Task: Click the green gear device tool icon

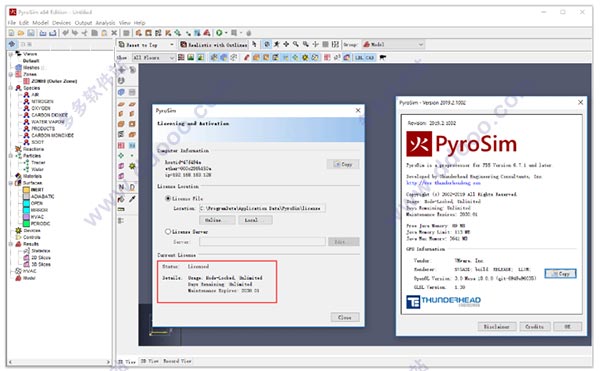Action: pos(132,166)
